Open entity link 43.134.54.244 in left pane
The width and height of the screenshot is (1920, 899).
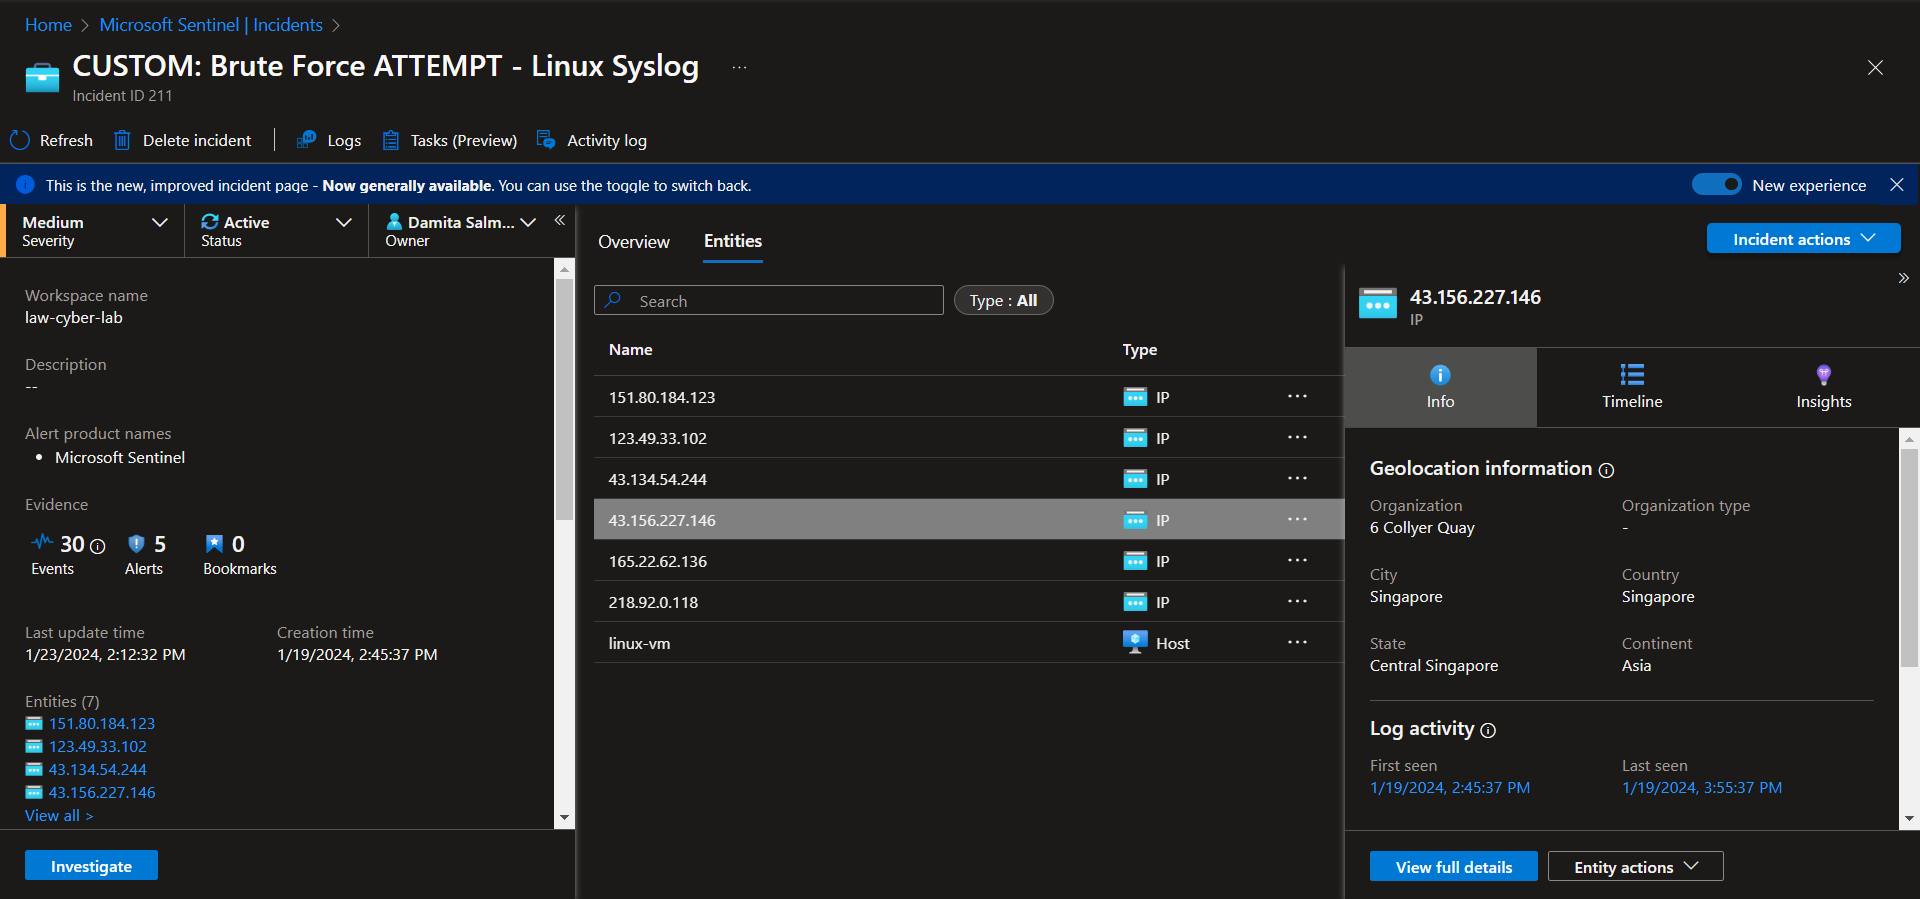[98, 770]
